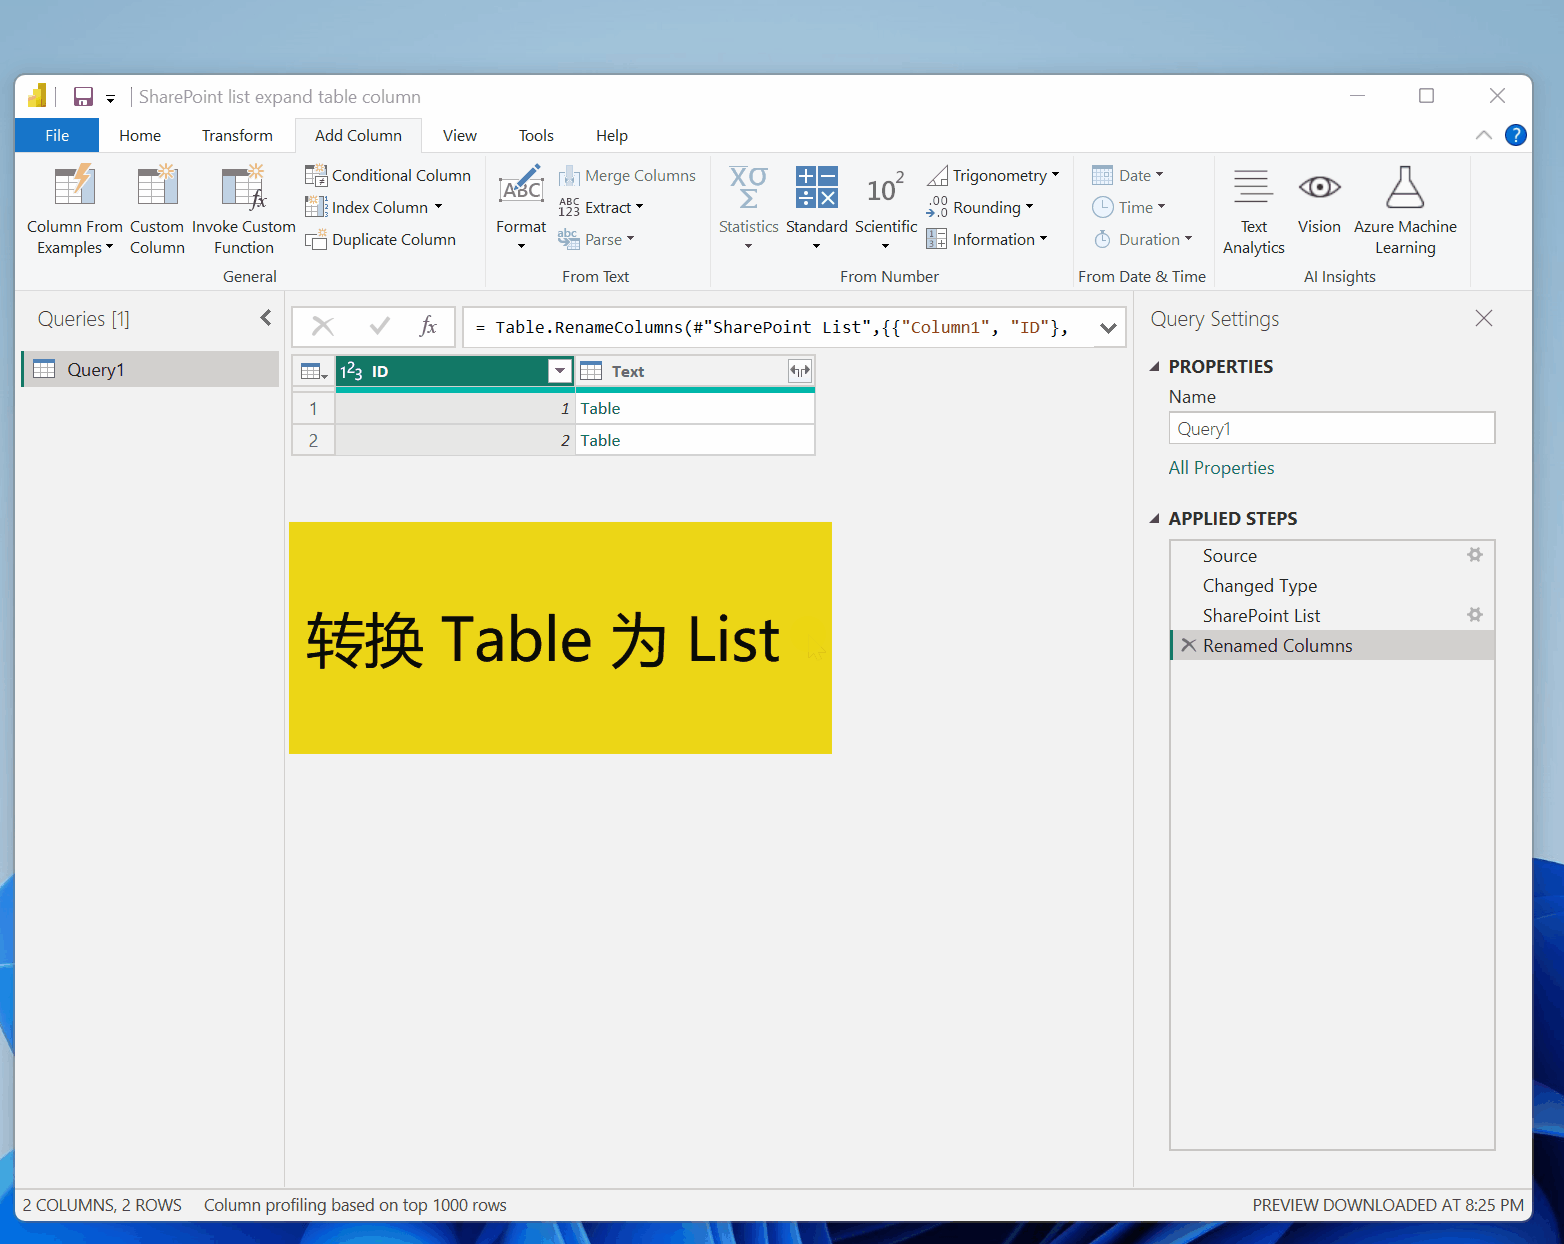Open the File menu tab

coord(57,136)
